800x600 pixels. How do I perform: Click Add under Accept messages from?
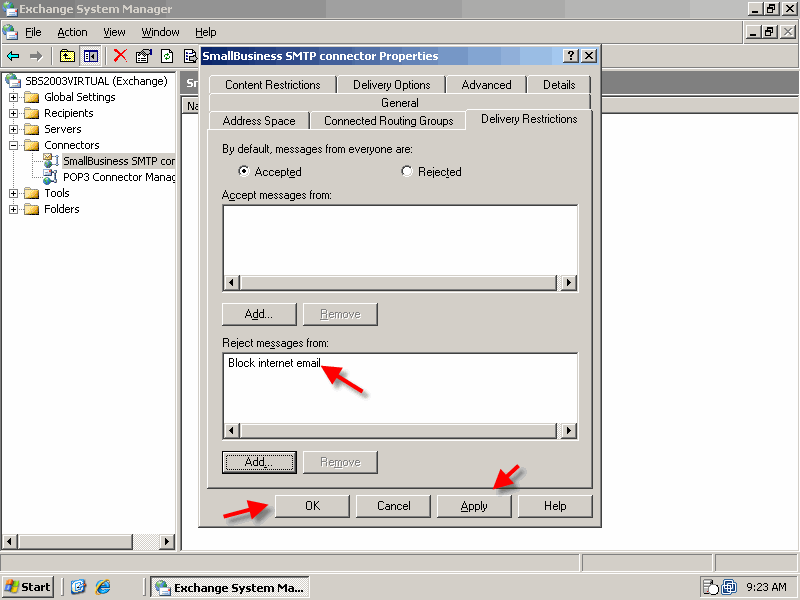(x=259, y=314)
